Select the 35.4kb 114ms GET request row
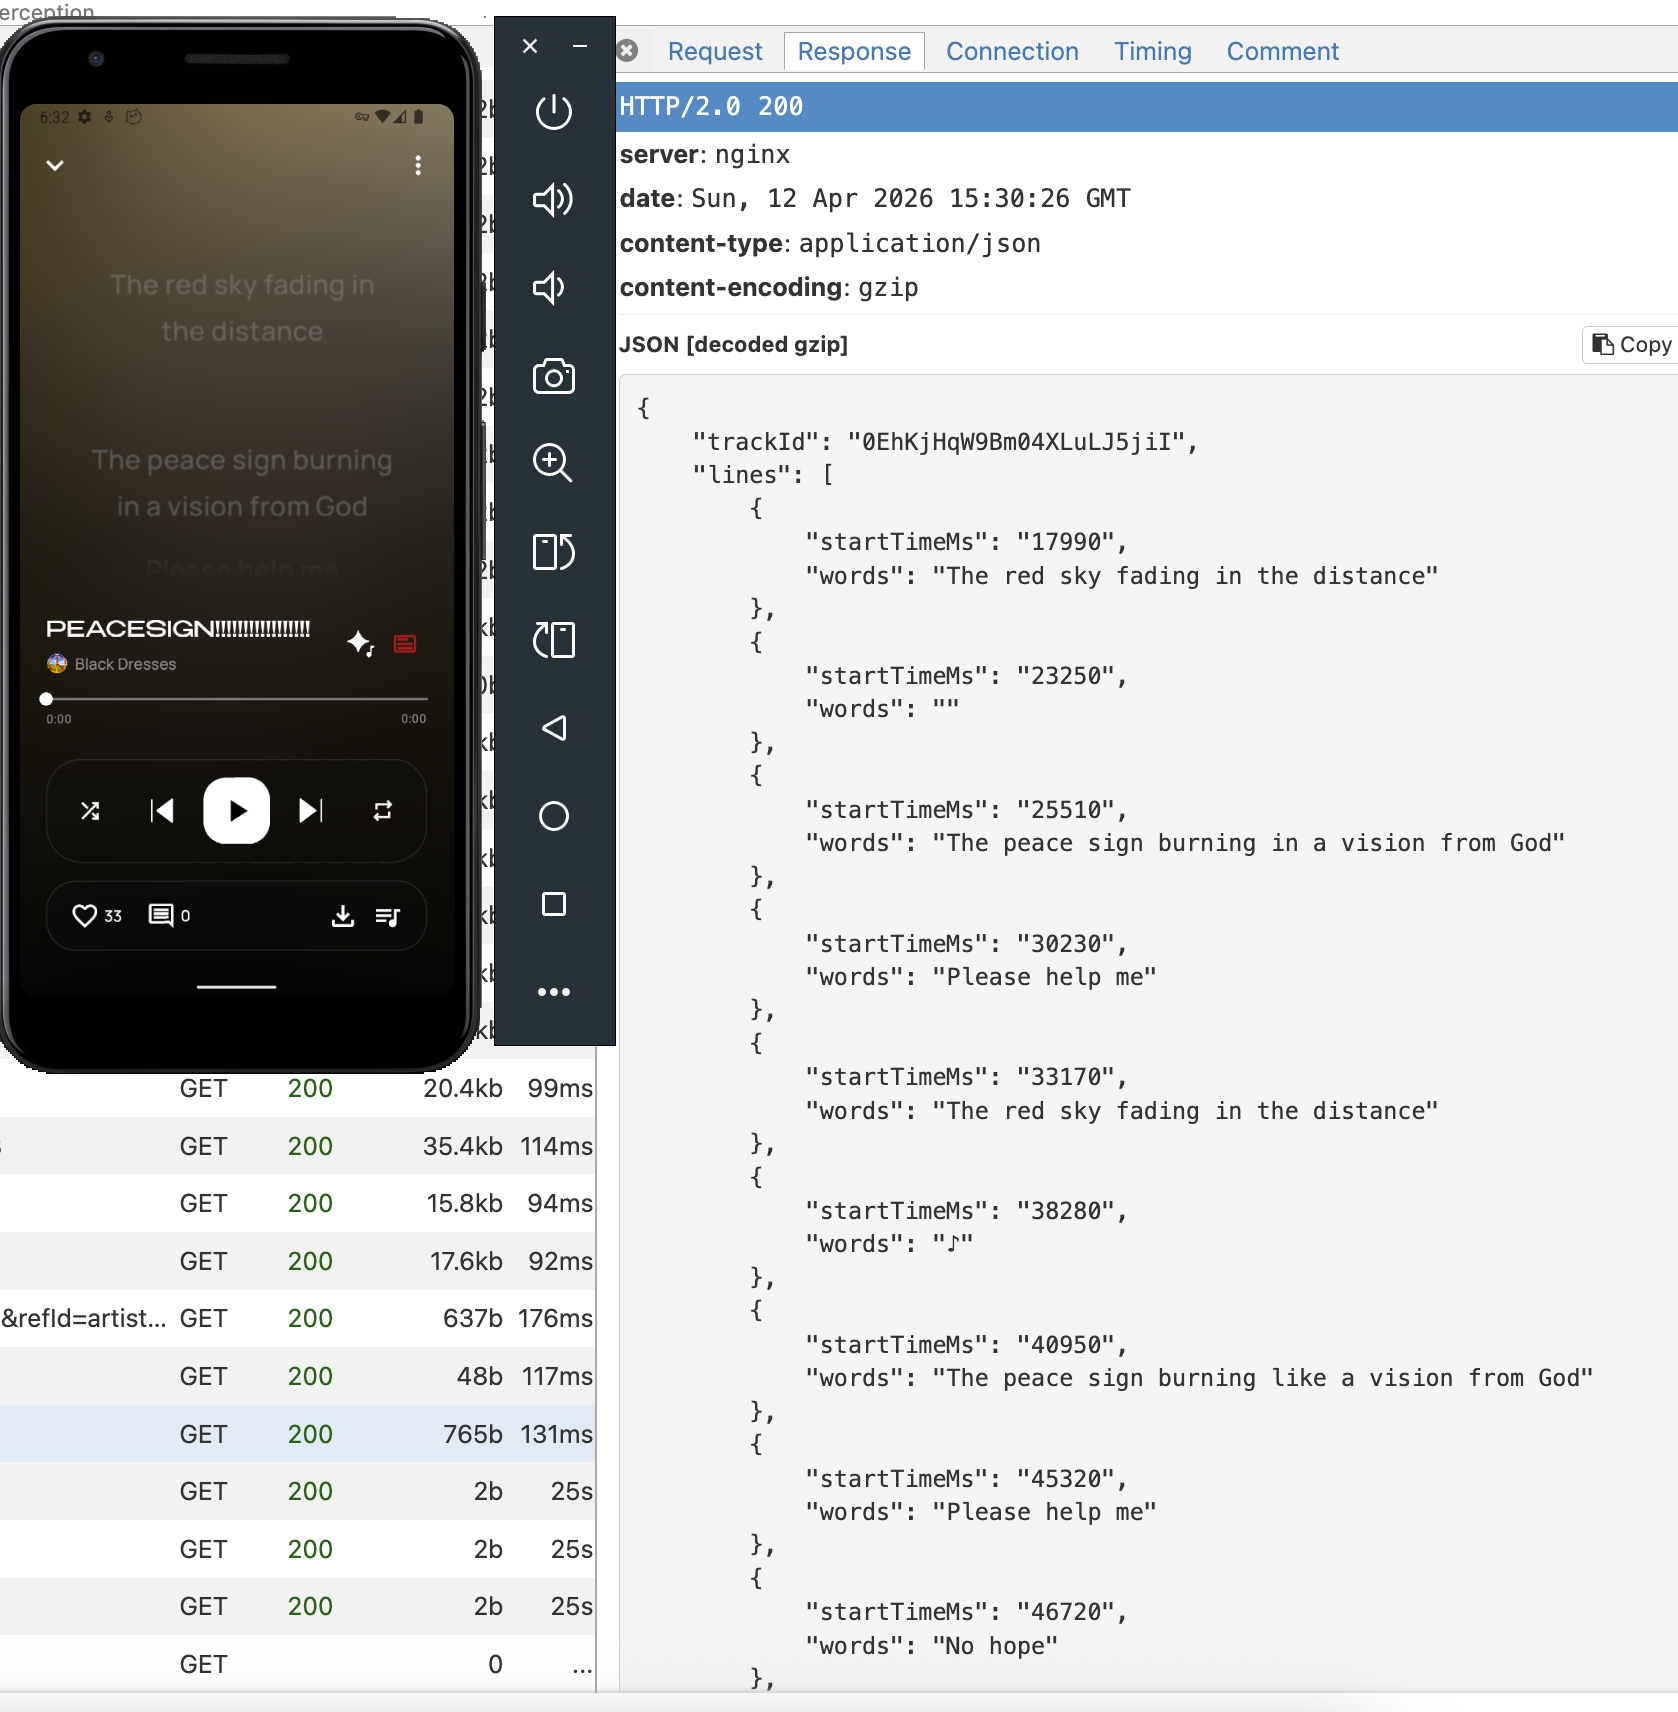Screen dimensions: 1678x1712 [x=297, y=1146]
